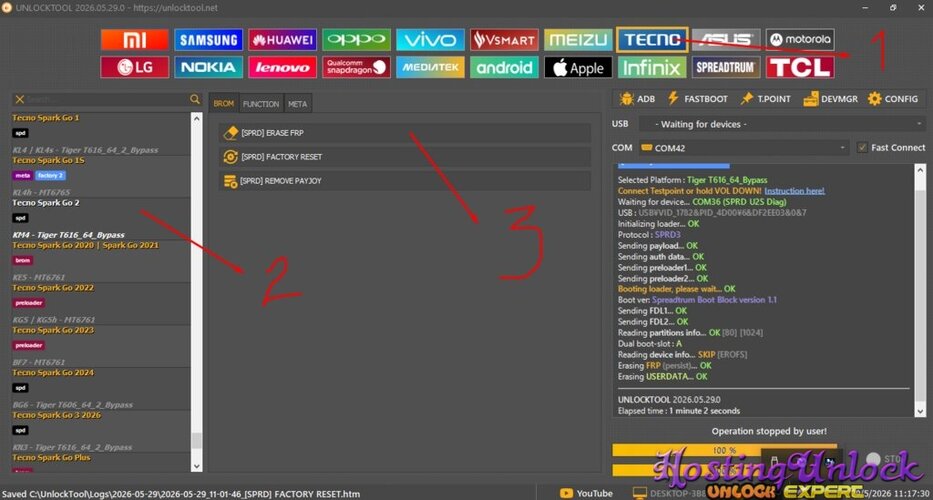Click the model search input field
933x500 pixels.
pyautogui.click(x=107, y=99)
